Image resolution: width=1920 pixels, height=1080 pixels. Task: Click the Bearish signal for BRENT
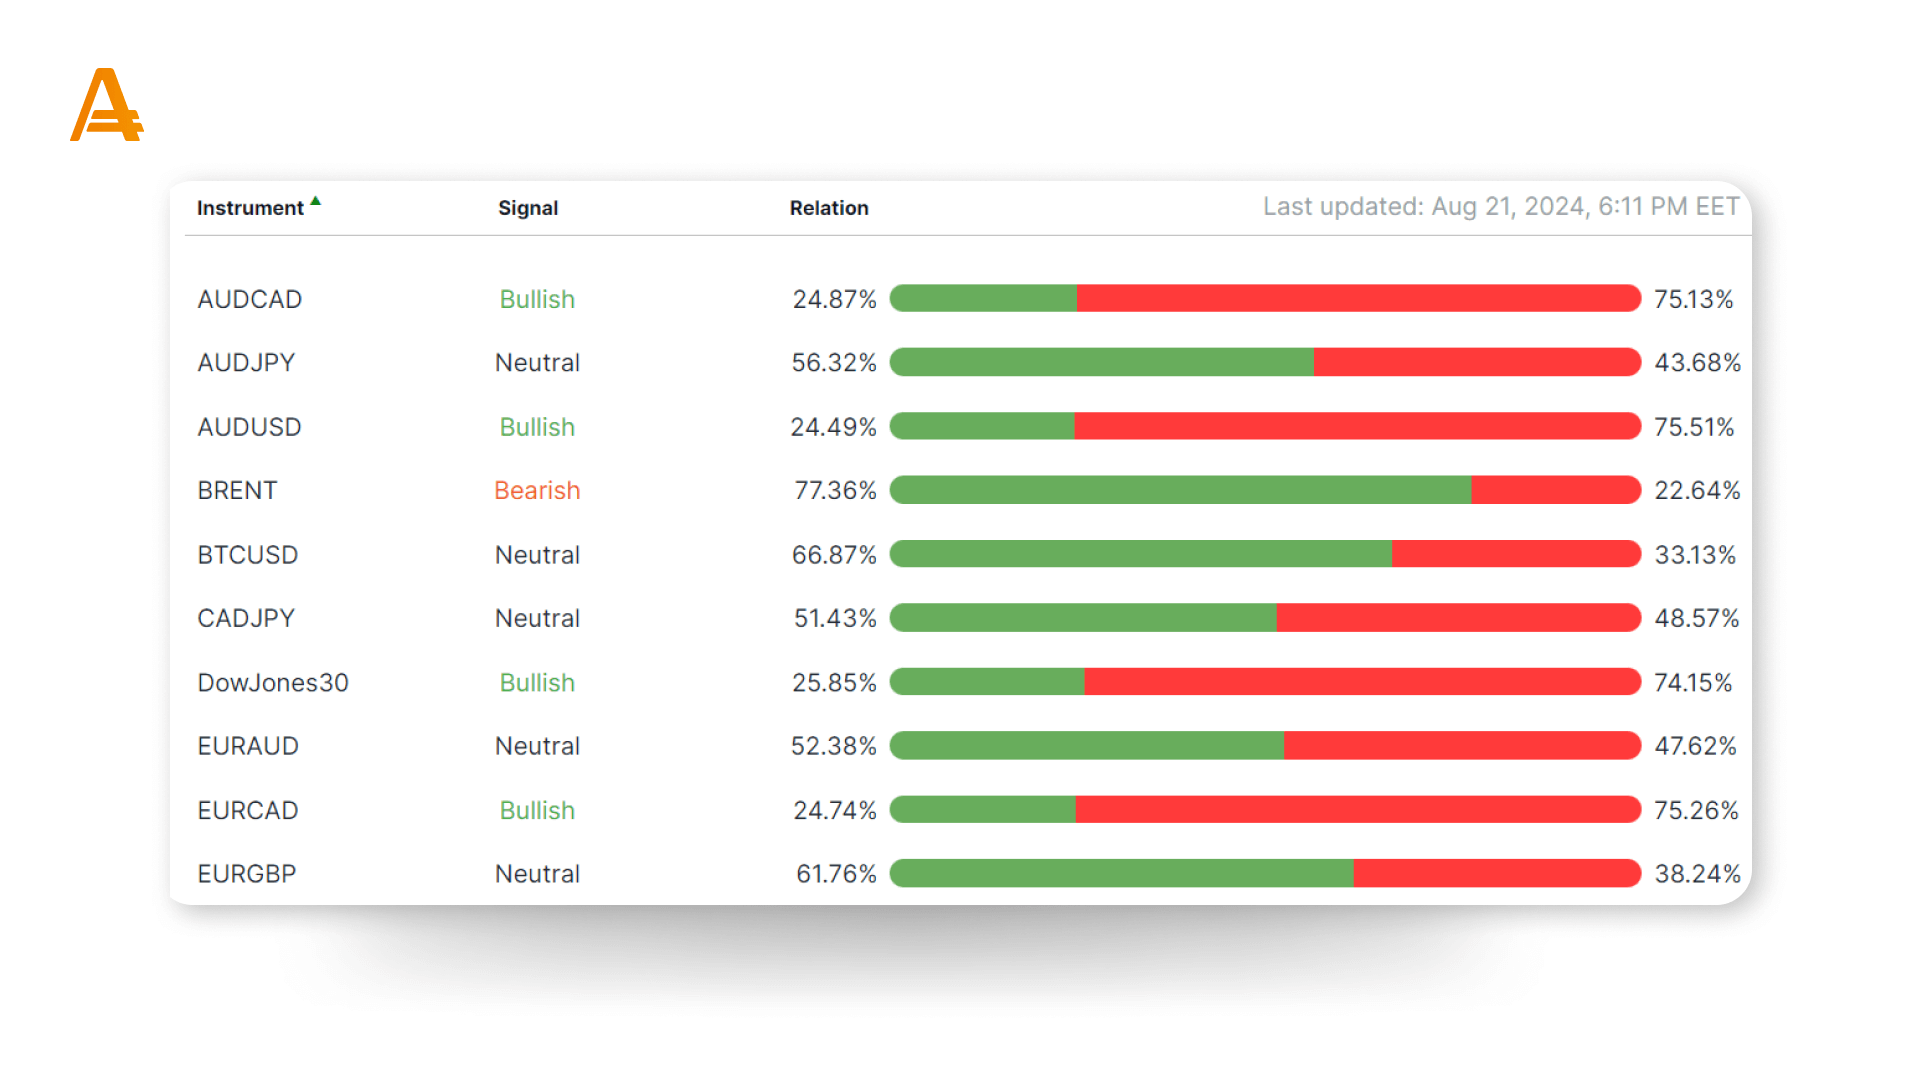click(x=537, y=491)
